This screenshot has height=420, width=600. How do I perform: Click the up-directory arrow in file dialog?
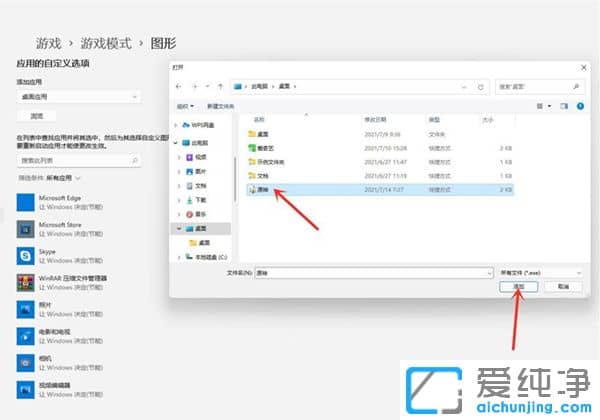[218, 86]
